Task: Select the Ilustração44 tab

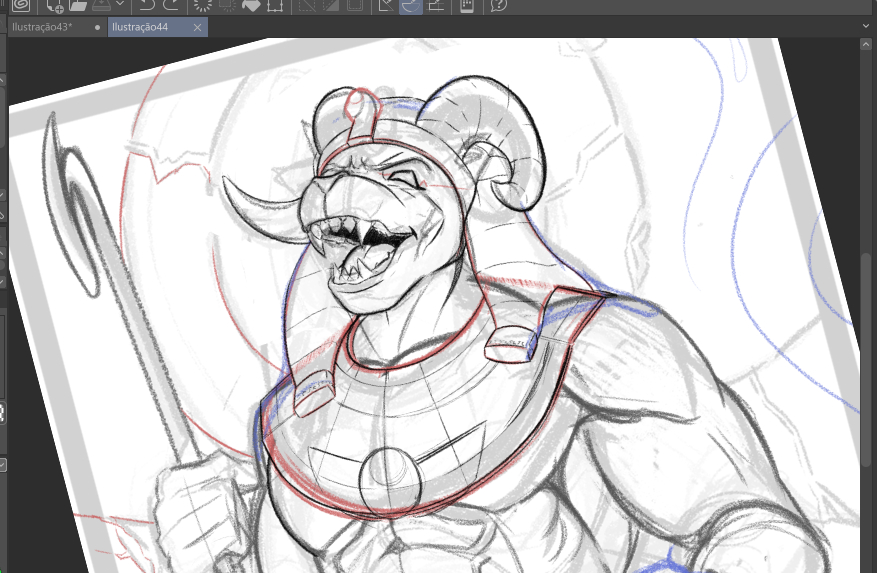Action: 140,27
